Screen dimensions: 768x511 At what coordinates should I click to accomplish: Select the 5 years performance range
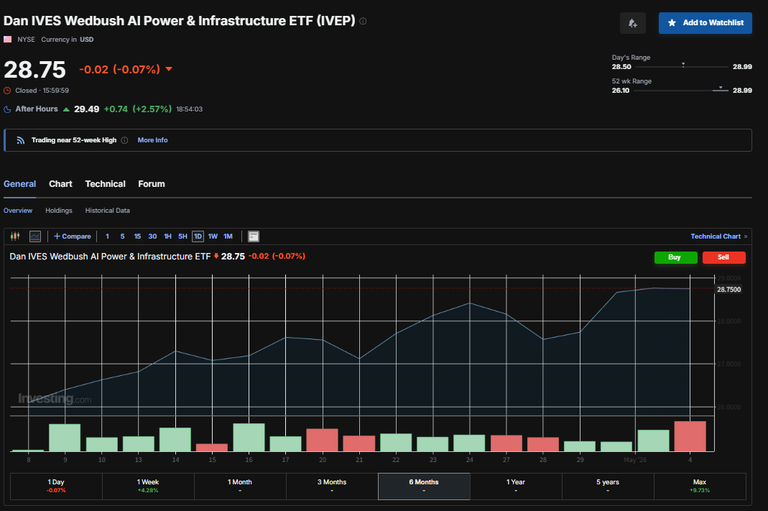pos(608,486)
